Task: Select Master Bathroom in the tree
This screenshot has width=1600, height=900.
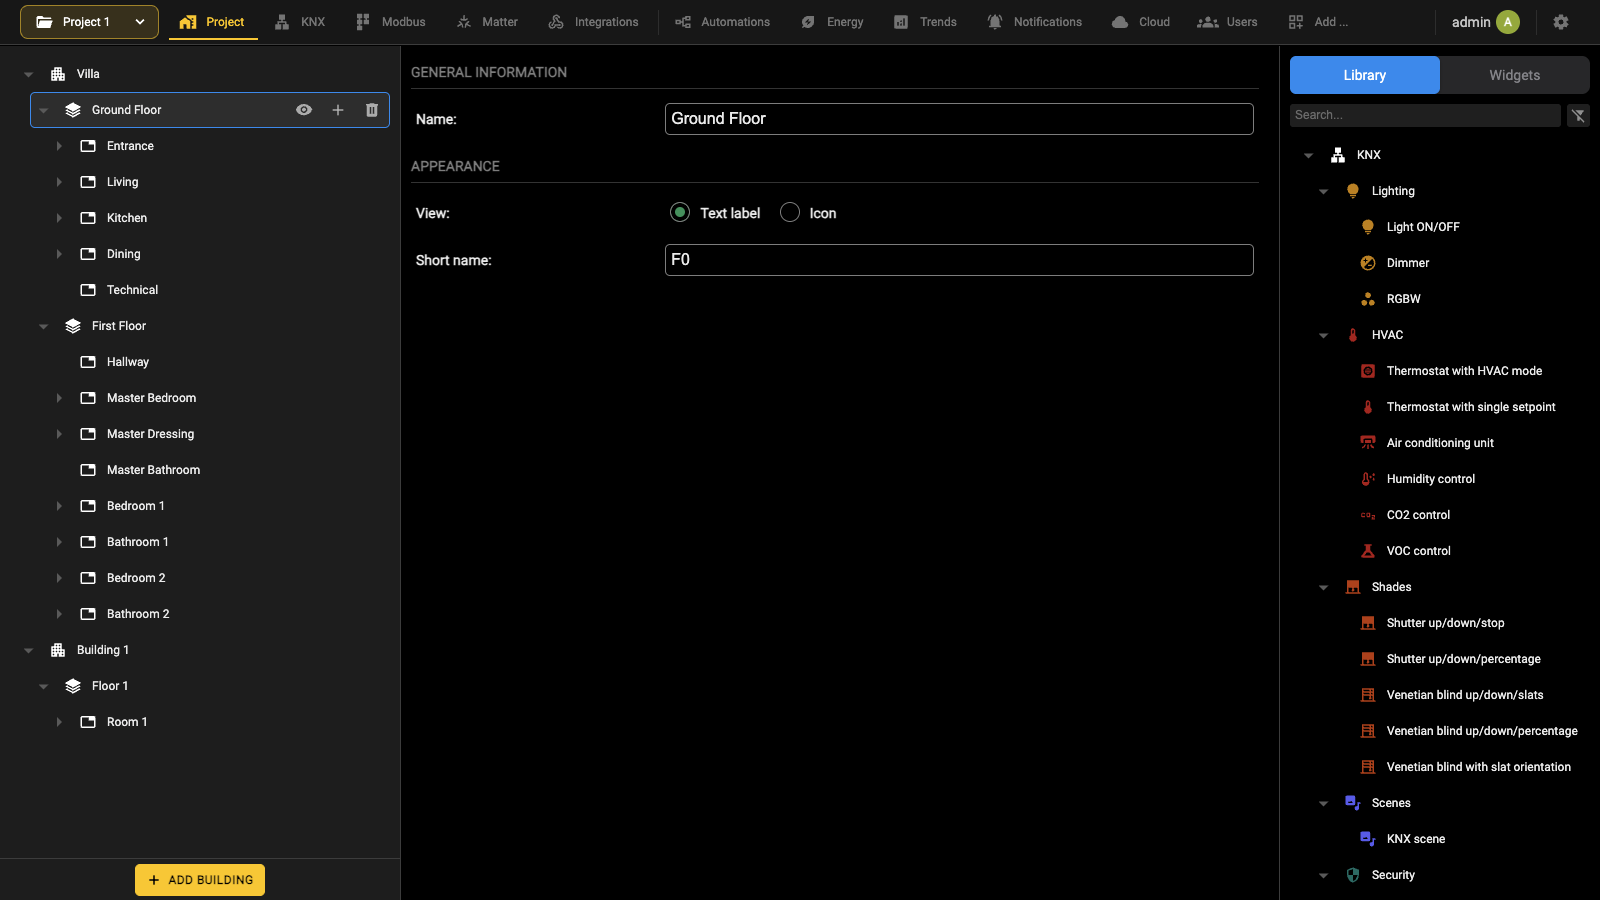Action: 153,470
